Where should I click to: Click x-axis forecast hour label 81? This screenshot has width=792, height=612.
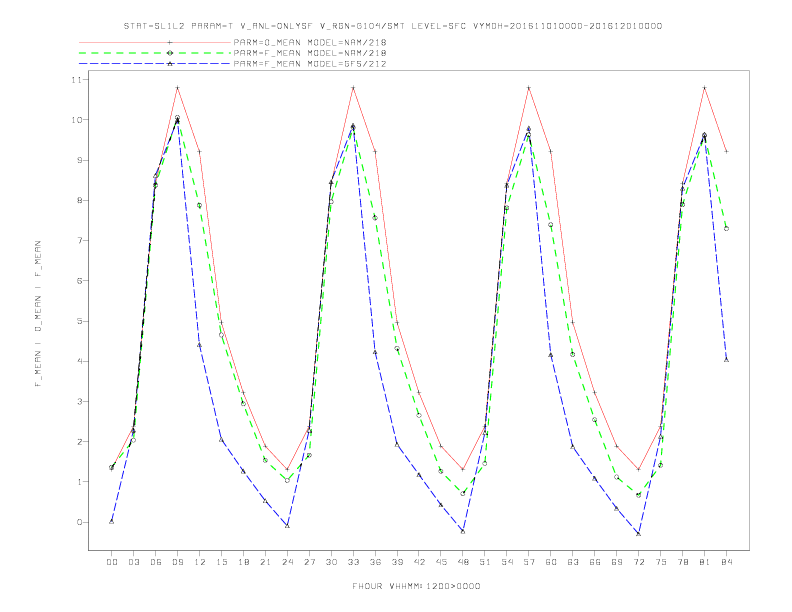pyautogui.click(x=705, y=562)
